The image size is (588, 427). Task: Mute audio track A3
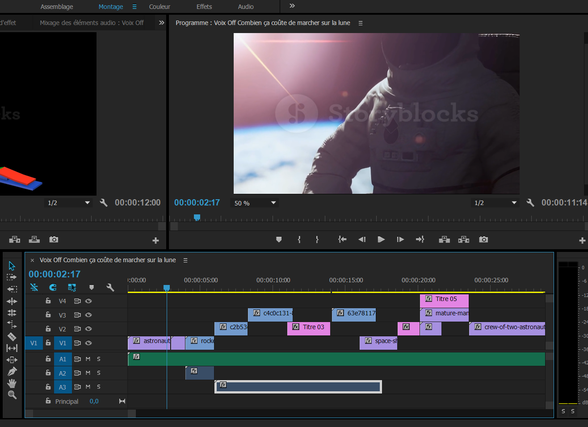click(x=88, y=387)
